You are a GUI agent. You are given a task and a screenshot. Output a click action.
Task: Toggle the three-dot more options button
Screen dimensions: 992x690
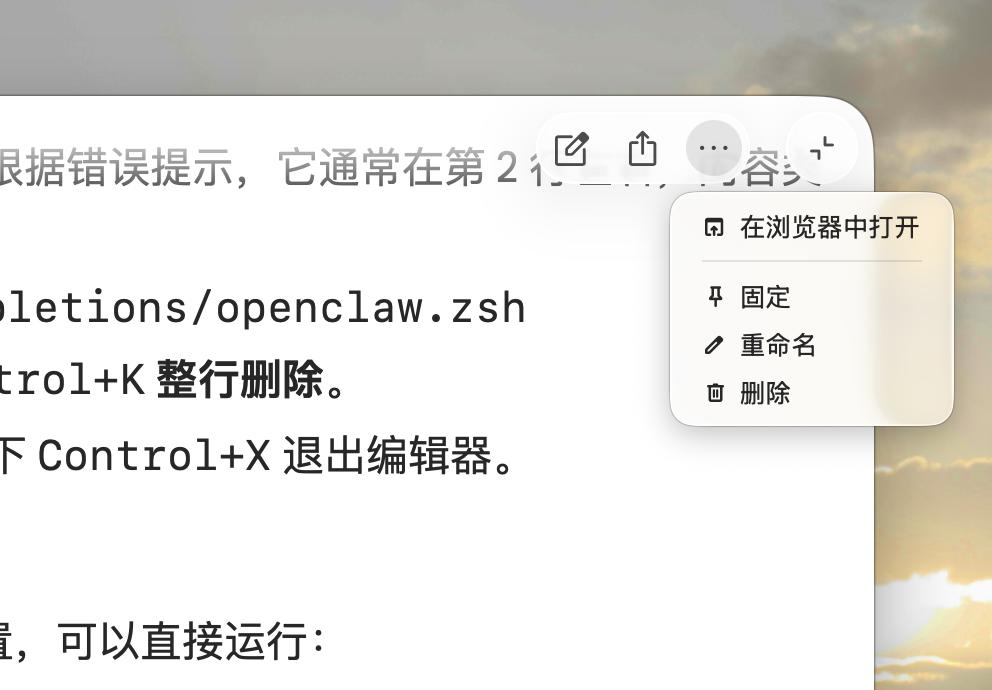714,149
